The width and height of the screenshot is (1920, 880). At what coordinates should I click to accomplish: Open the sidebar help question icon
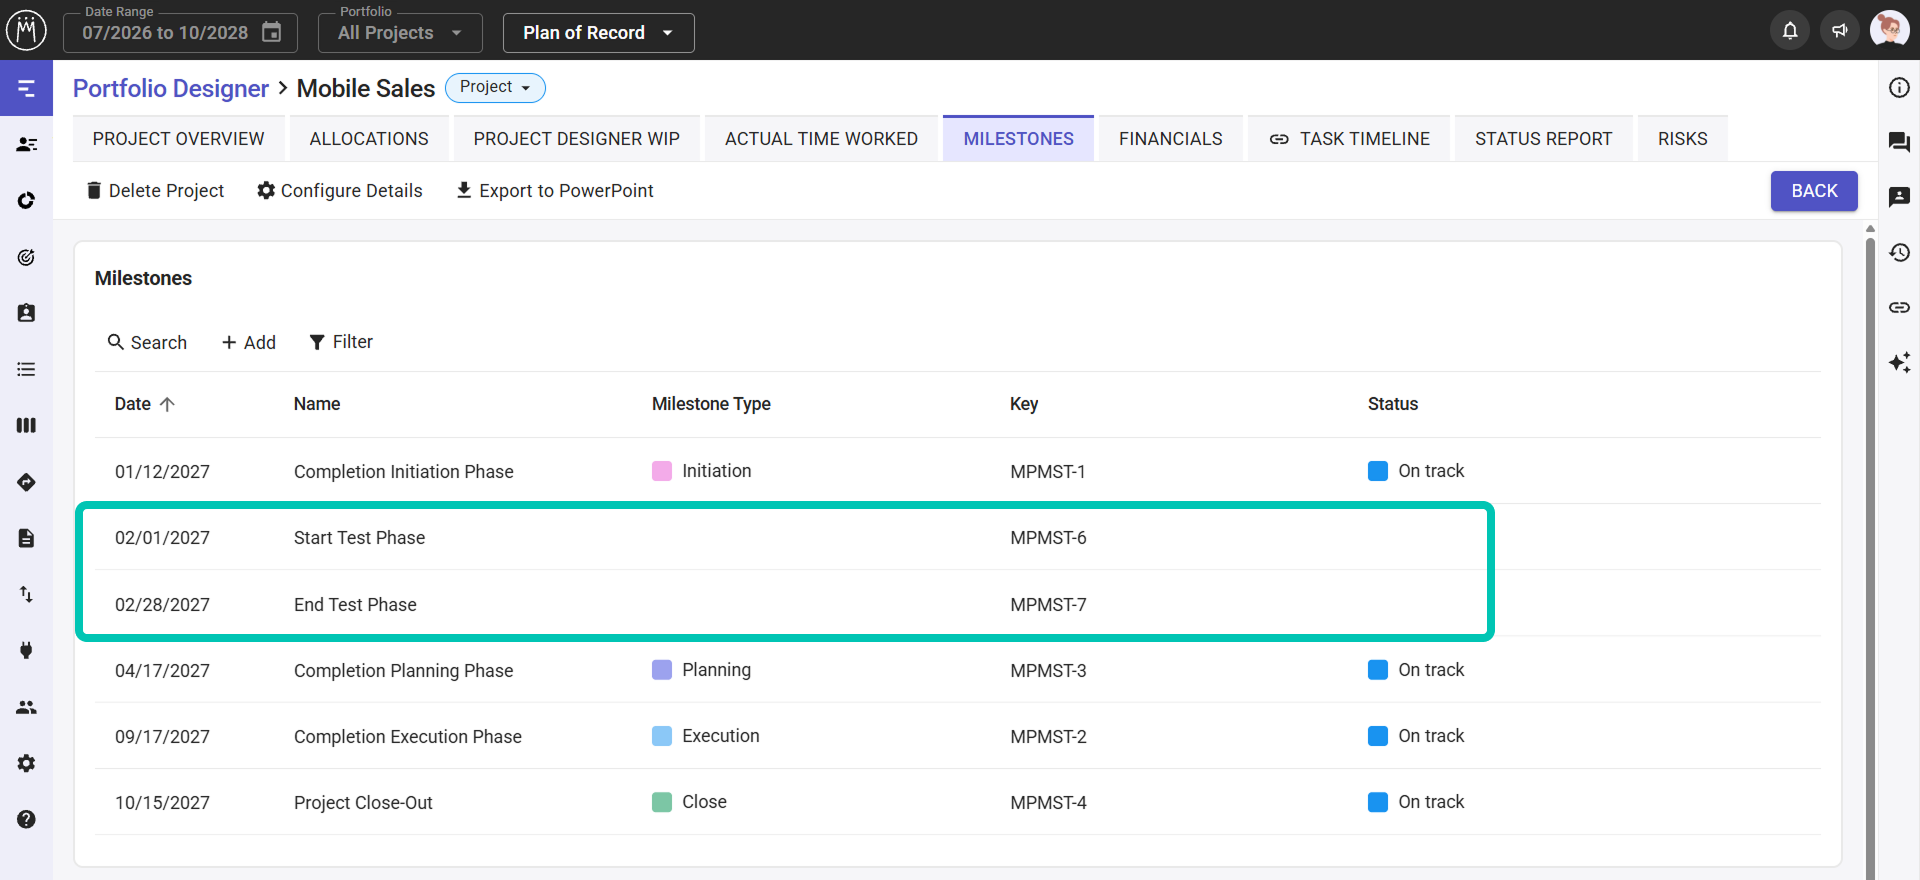[x=26, y=819]
